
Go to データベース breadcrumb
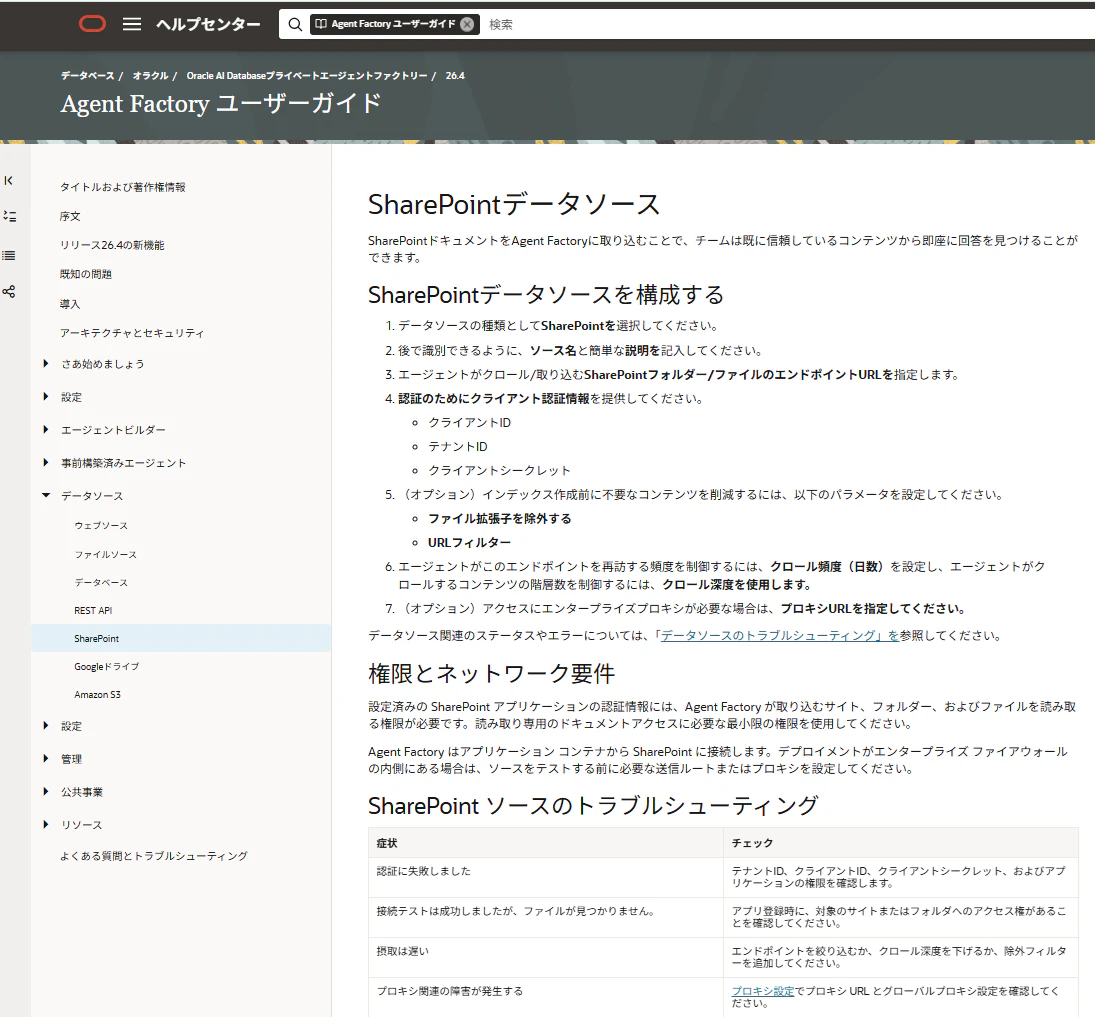click(87, 75)
